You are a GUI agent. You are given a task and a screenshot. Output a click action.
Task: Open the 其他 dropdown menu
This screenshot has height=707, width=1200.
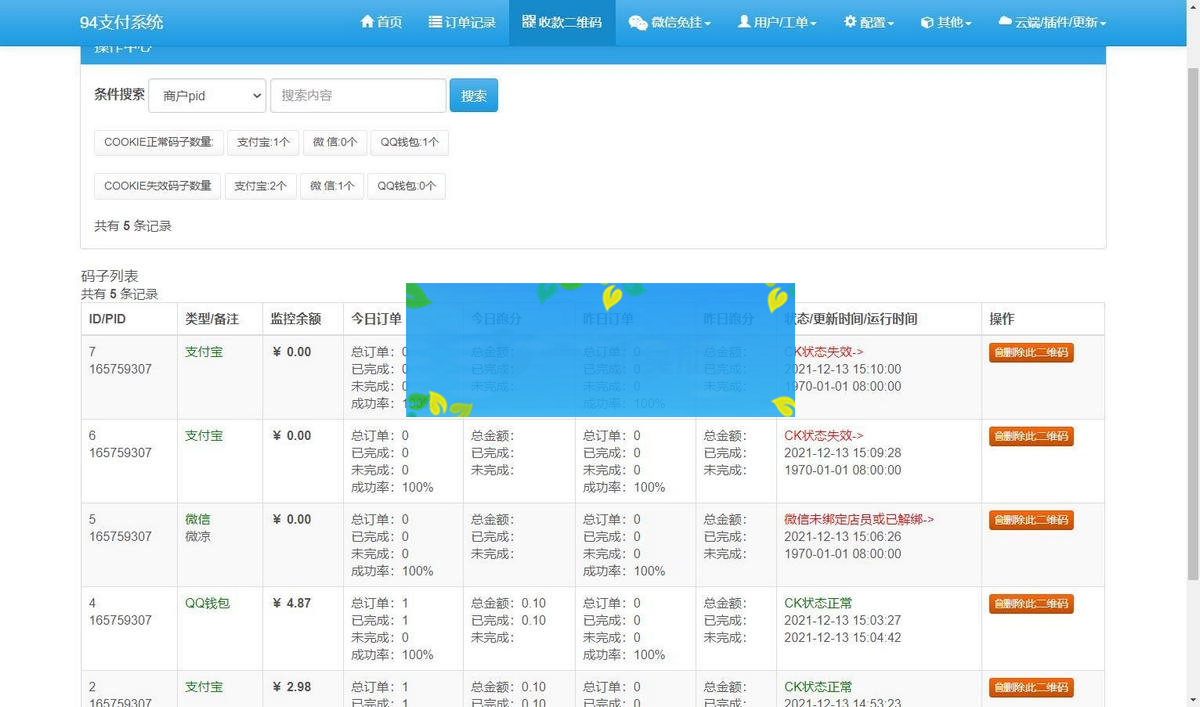946,21
